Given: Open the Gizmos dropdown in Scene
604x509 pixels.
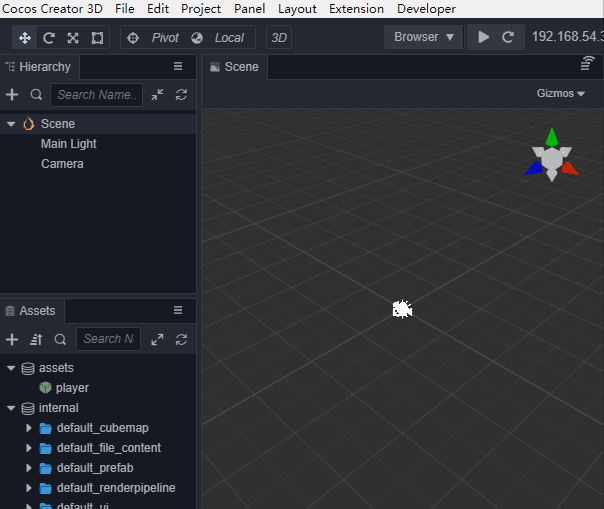Looking at the screenshot, I should (561, 93).
